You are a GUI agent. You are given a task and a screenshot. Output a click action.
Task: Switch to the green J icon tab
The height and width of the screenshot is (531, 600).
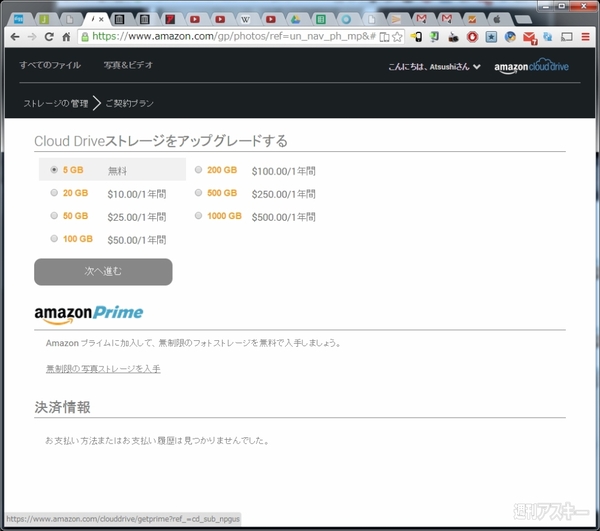click(x=44, y=19)
